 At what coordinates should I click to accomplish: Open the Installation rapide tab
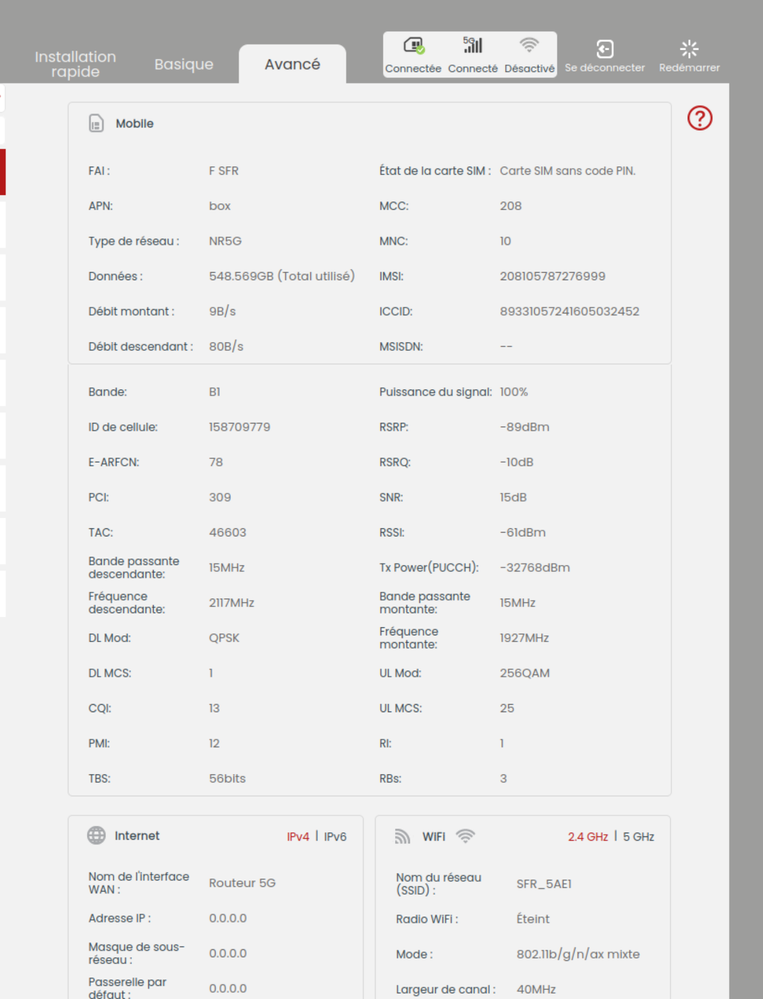[75, 64]
